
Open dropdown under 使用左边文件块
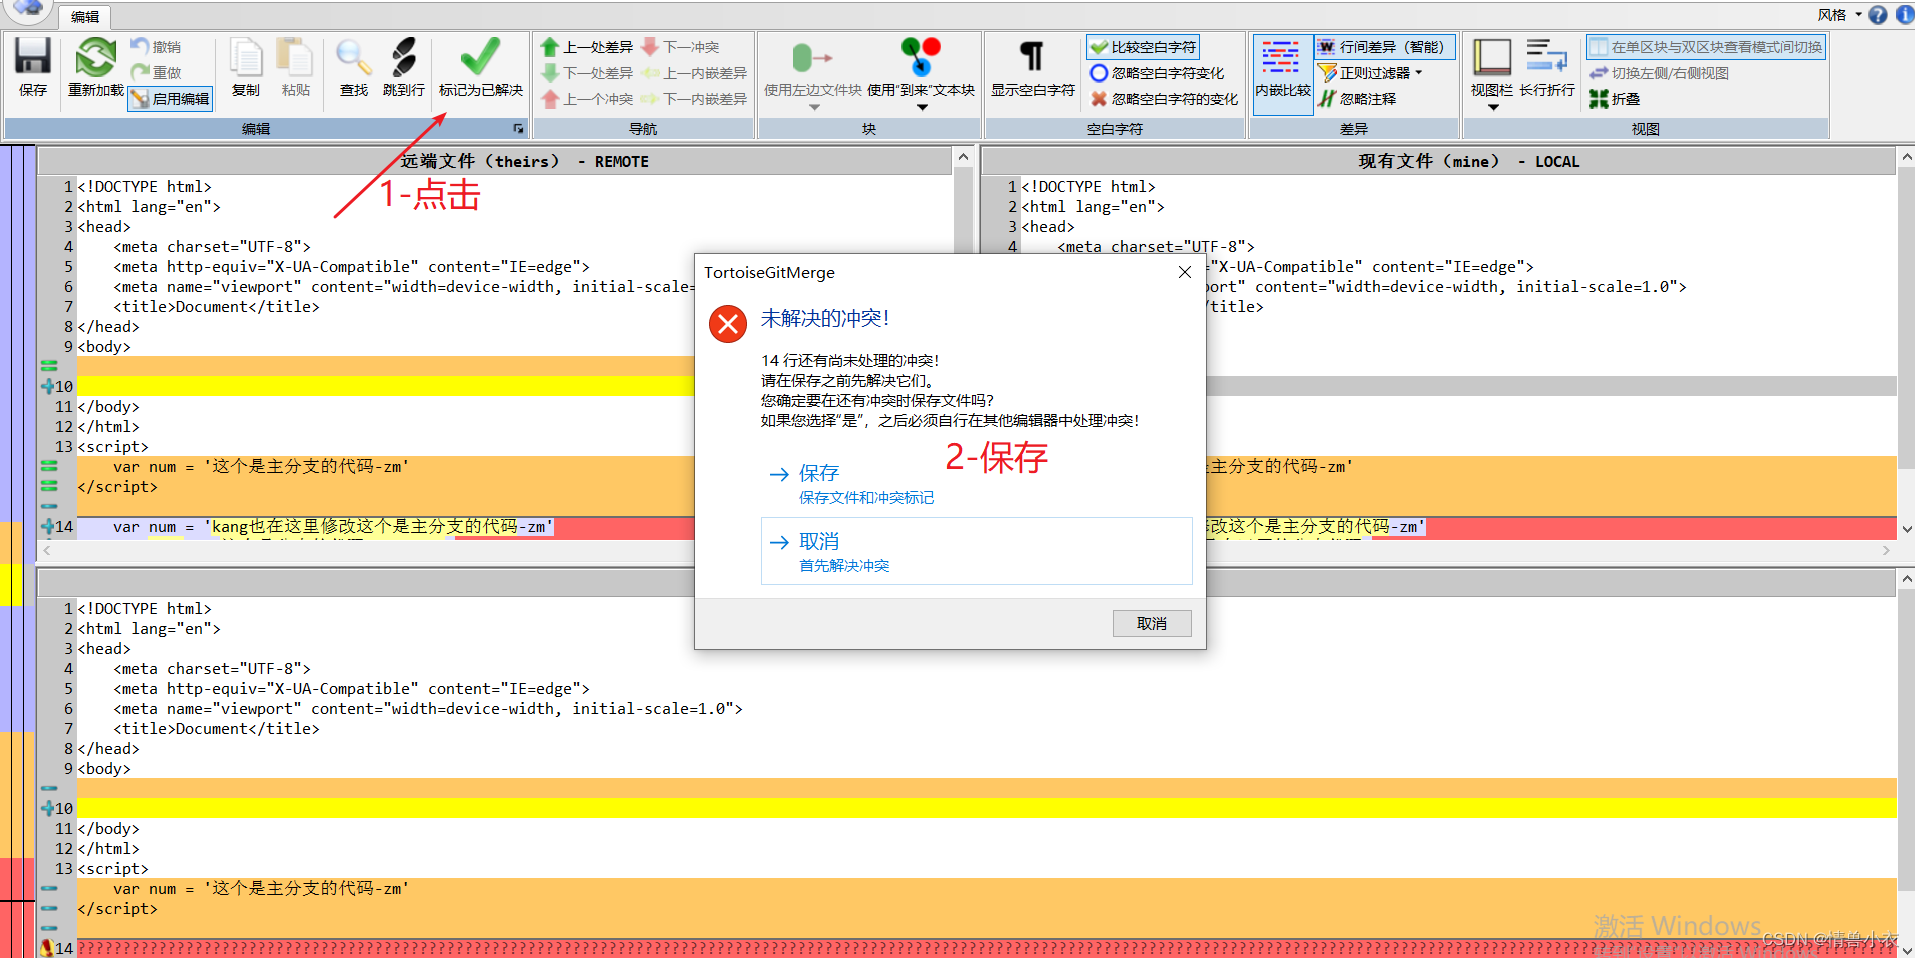click(x=813, y=107)
